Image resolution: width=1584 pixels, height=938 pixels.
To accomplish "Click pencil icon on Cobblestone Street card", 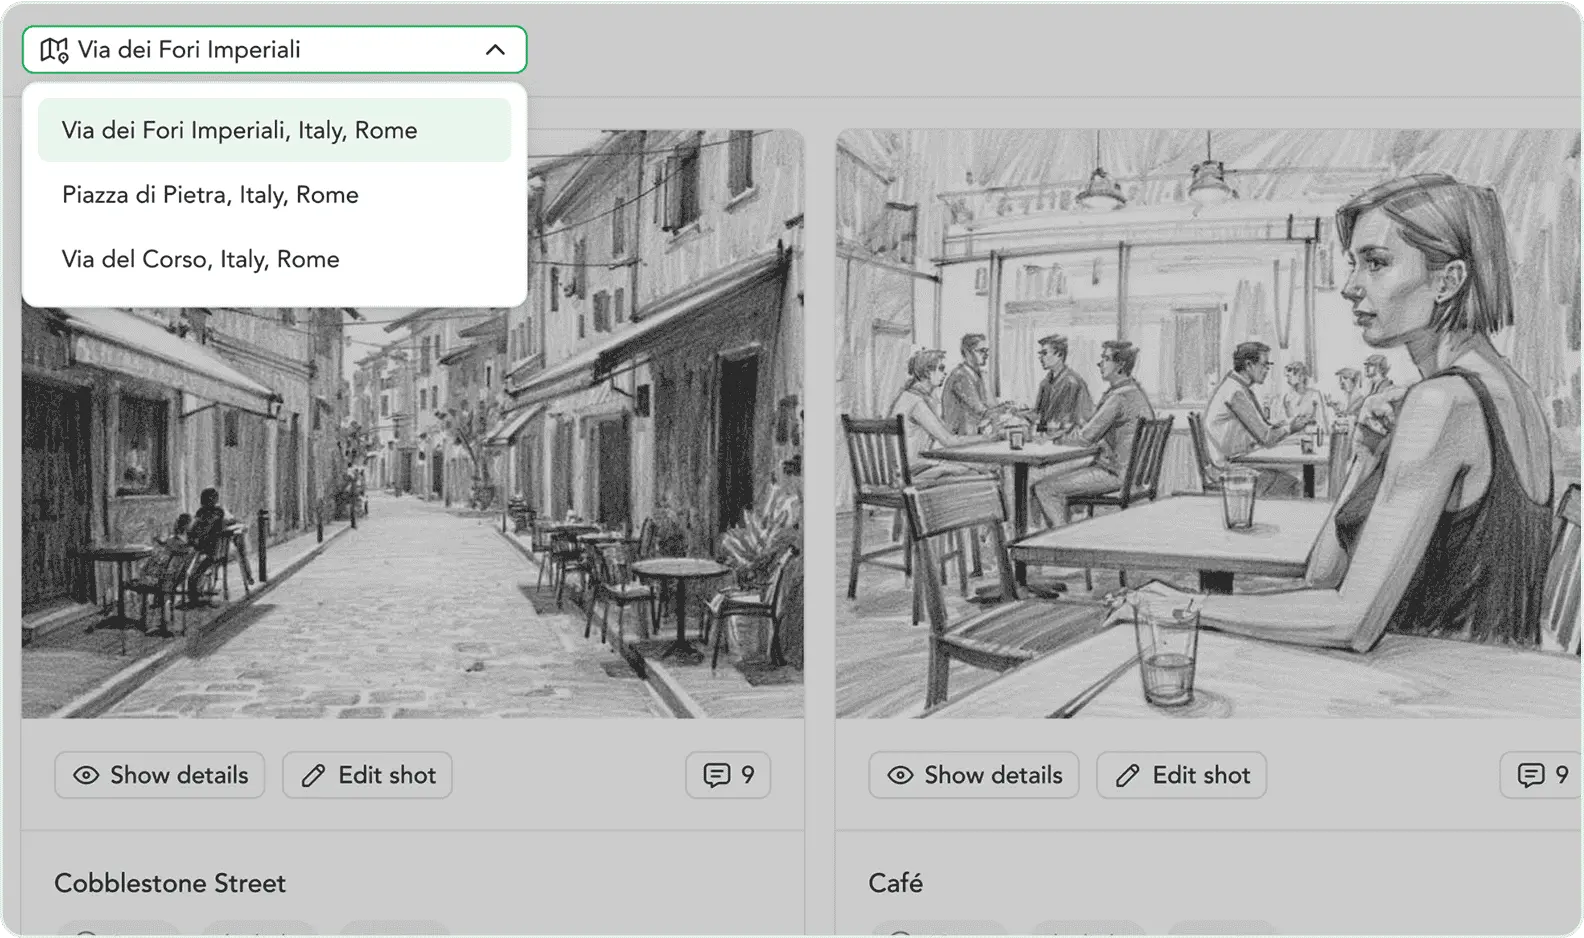I will tap(313, 776).
